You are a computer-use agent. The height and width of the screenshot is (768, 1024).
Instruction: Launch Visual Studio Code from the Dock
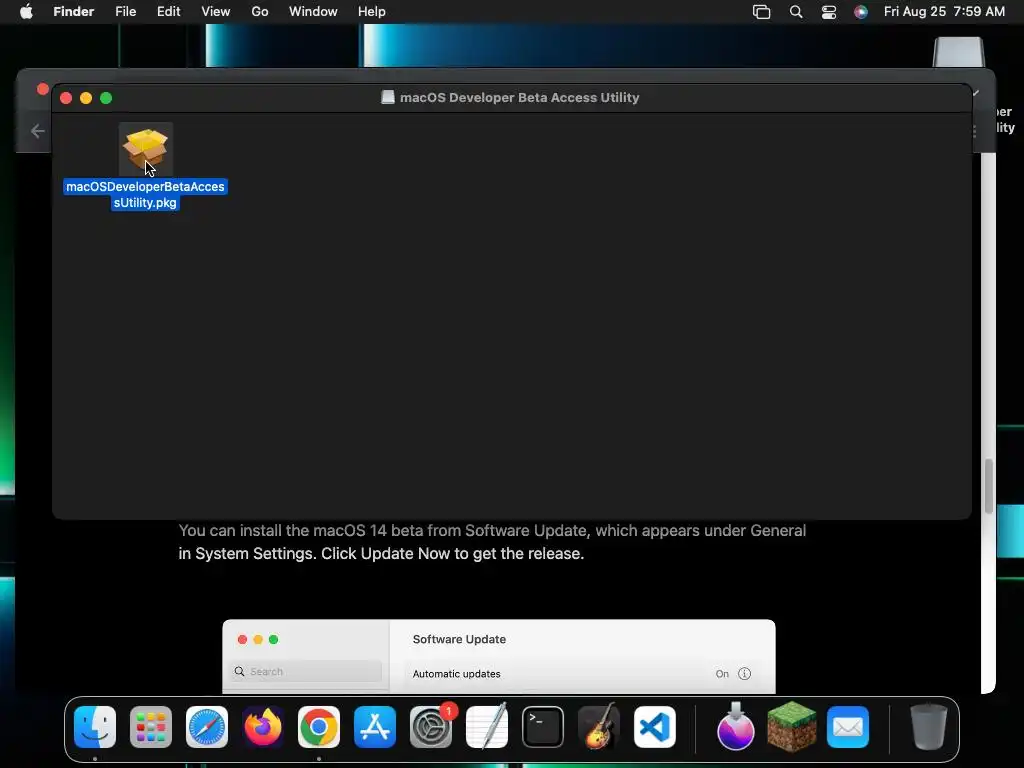655,727
